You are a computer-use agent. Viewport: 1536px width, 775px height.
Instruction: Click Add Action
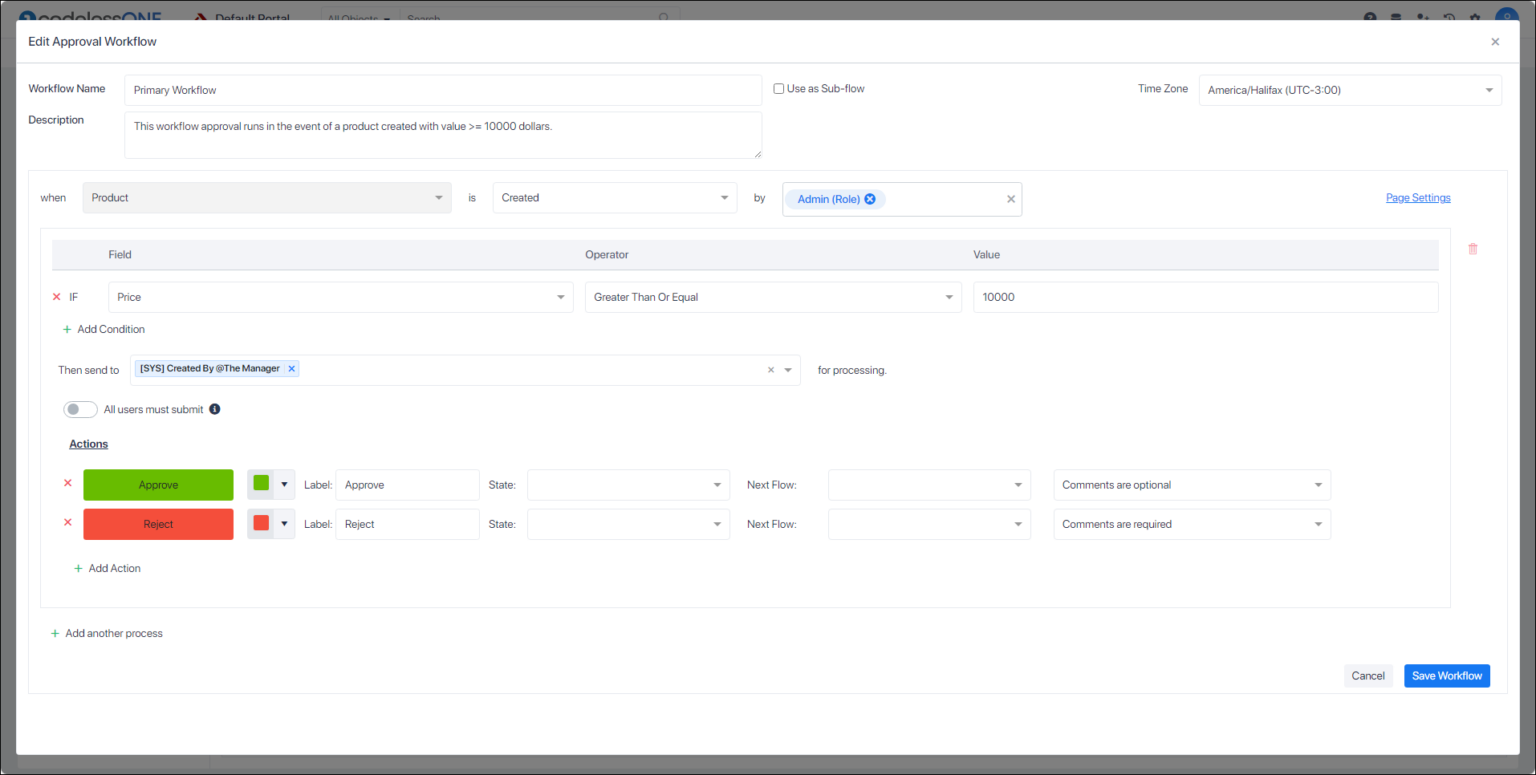[115, 568]
